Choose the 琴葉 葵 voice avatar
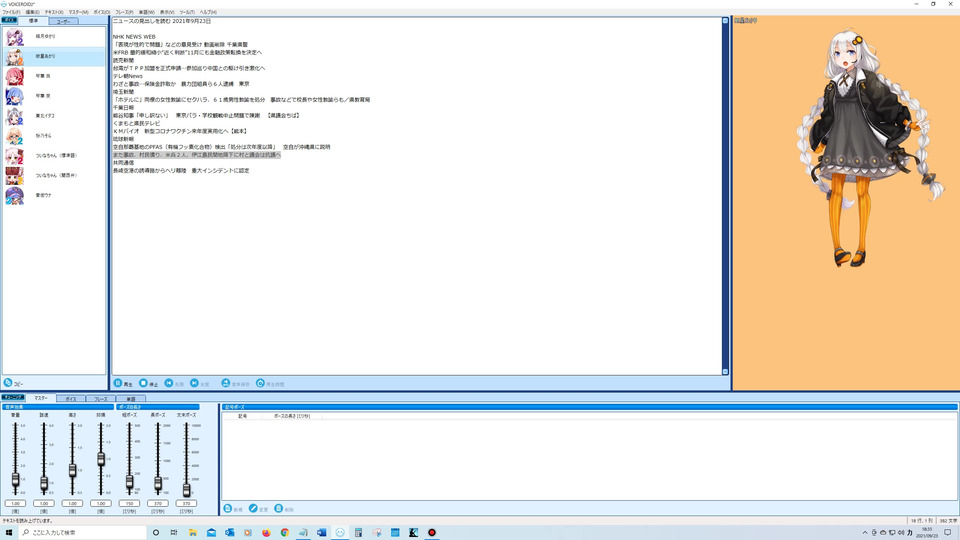Image resolution: width=960 pixels, height=540 pixels. coord(15,96)
